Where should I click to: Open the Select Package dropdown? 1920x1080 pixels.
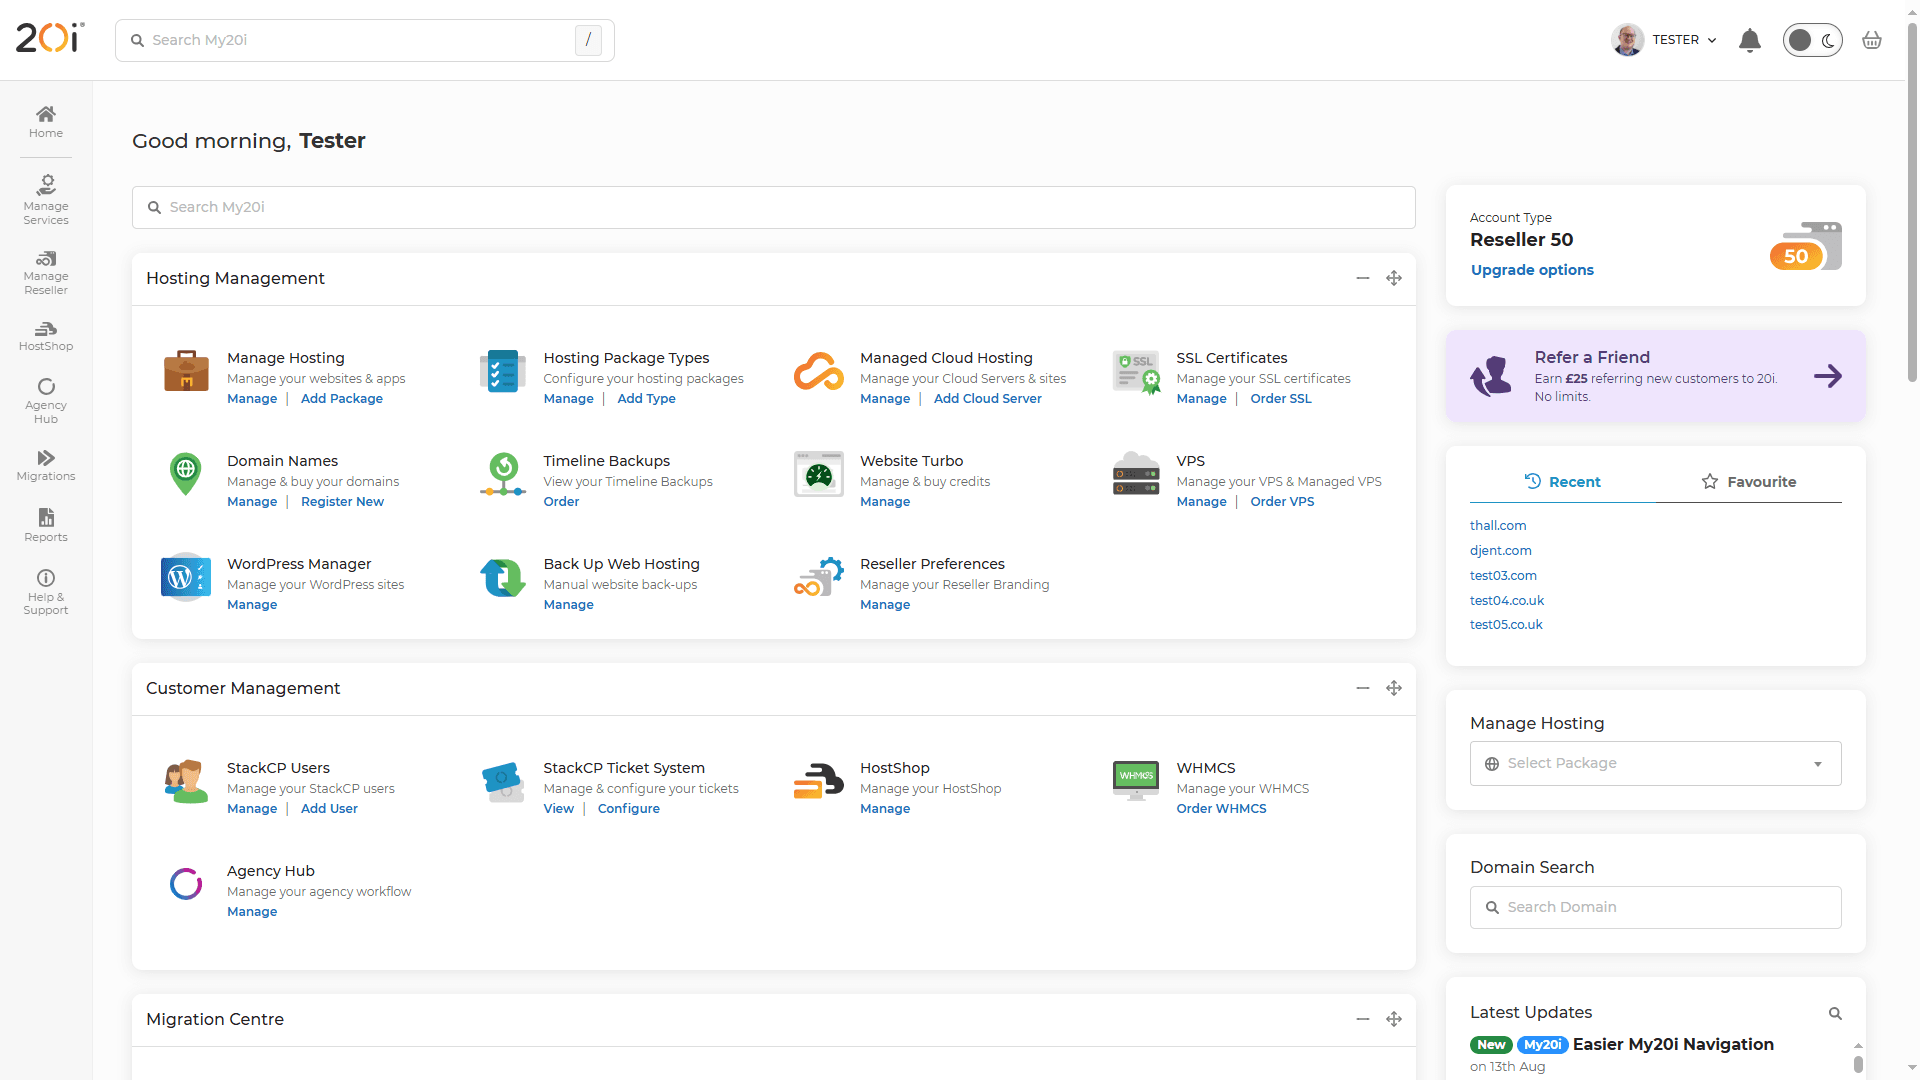1655,763
